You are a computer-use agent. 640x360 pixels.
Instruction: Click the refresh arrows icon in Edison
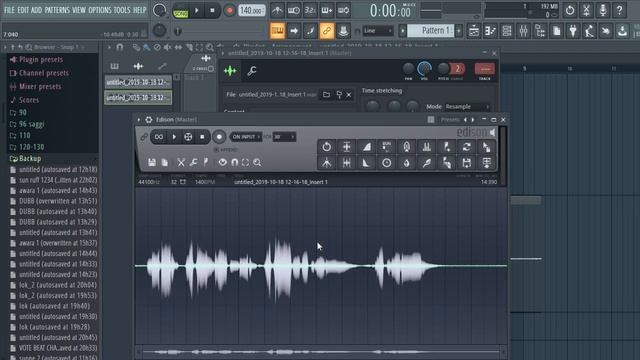pyautogui.click(x=467, y=147)
